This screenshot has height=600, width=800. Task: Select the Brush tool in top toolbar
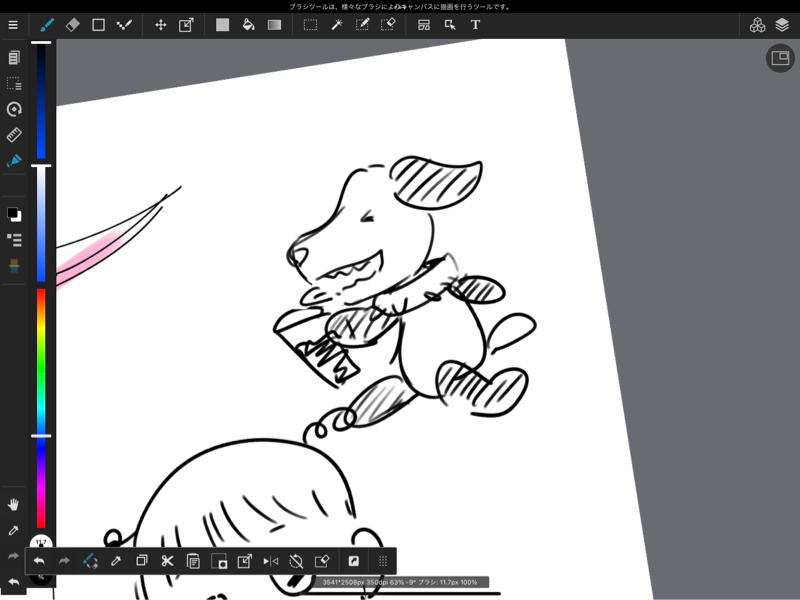coord(47,24)
